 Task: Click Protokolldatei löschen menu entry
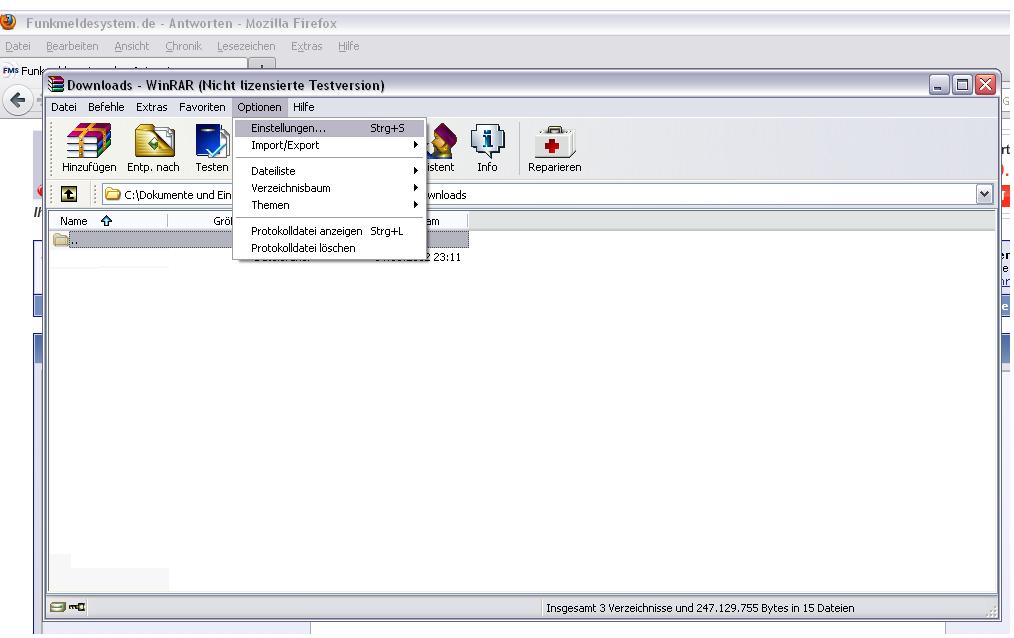pyautogui.click(x=303, y=248)
